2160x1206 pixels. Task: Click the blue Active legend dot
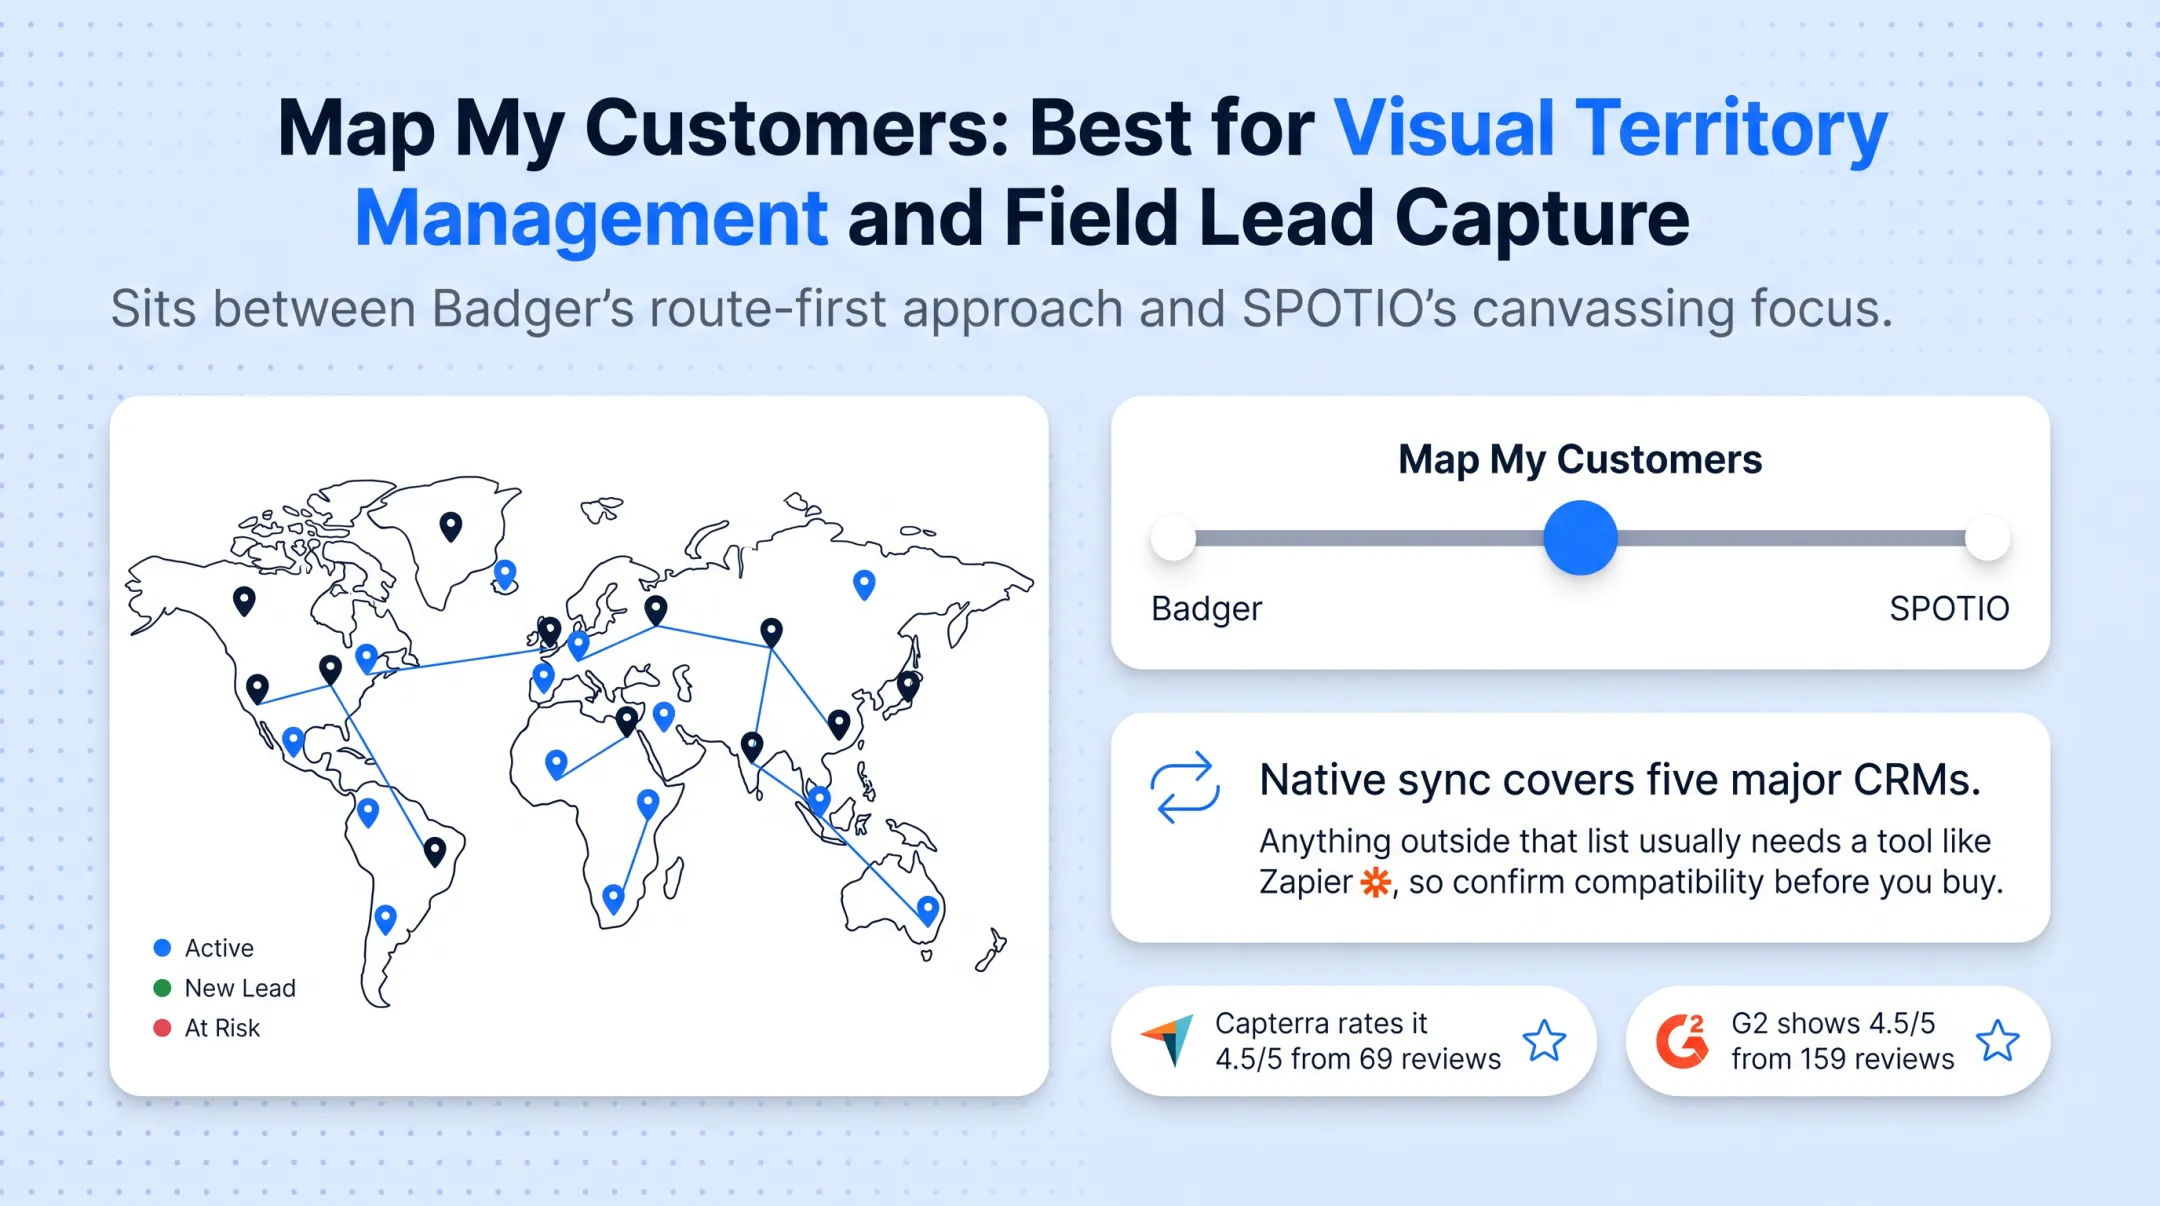tap(162, 947)
